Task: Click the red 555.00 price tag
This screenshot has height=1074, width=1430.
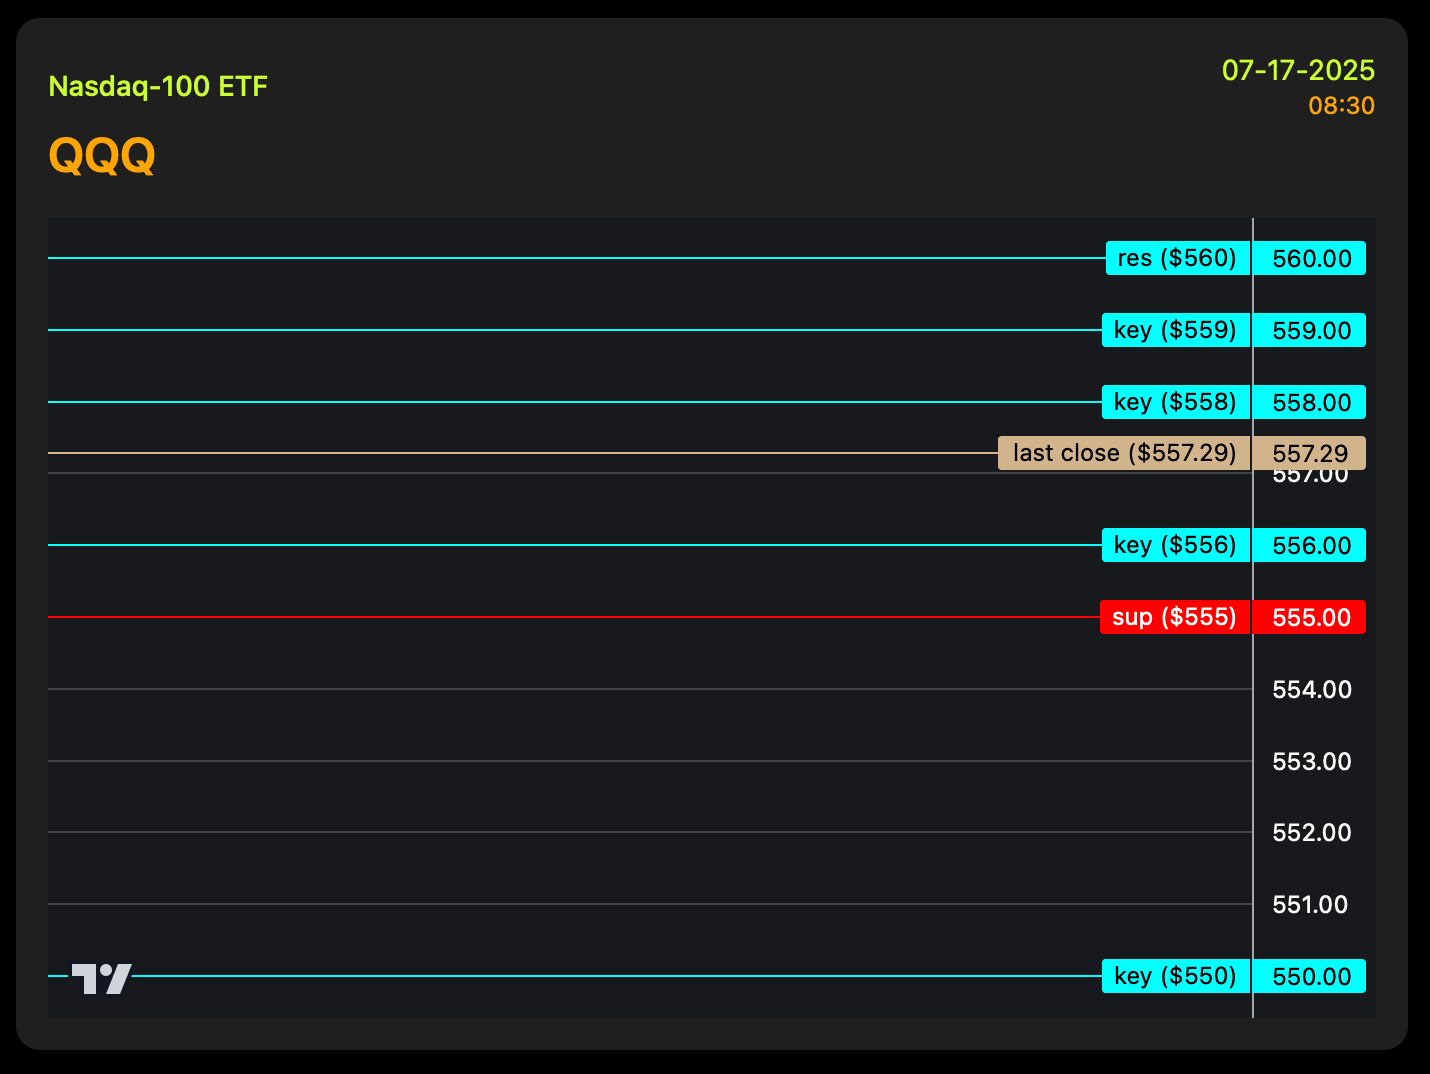Action: coord(1310,618)
